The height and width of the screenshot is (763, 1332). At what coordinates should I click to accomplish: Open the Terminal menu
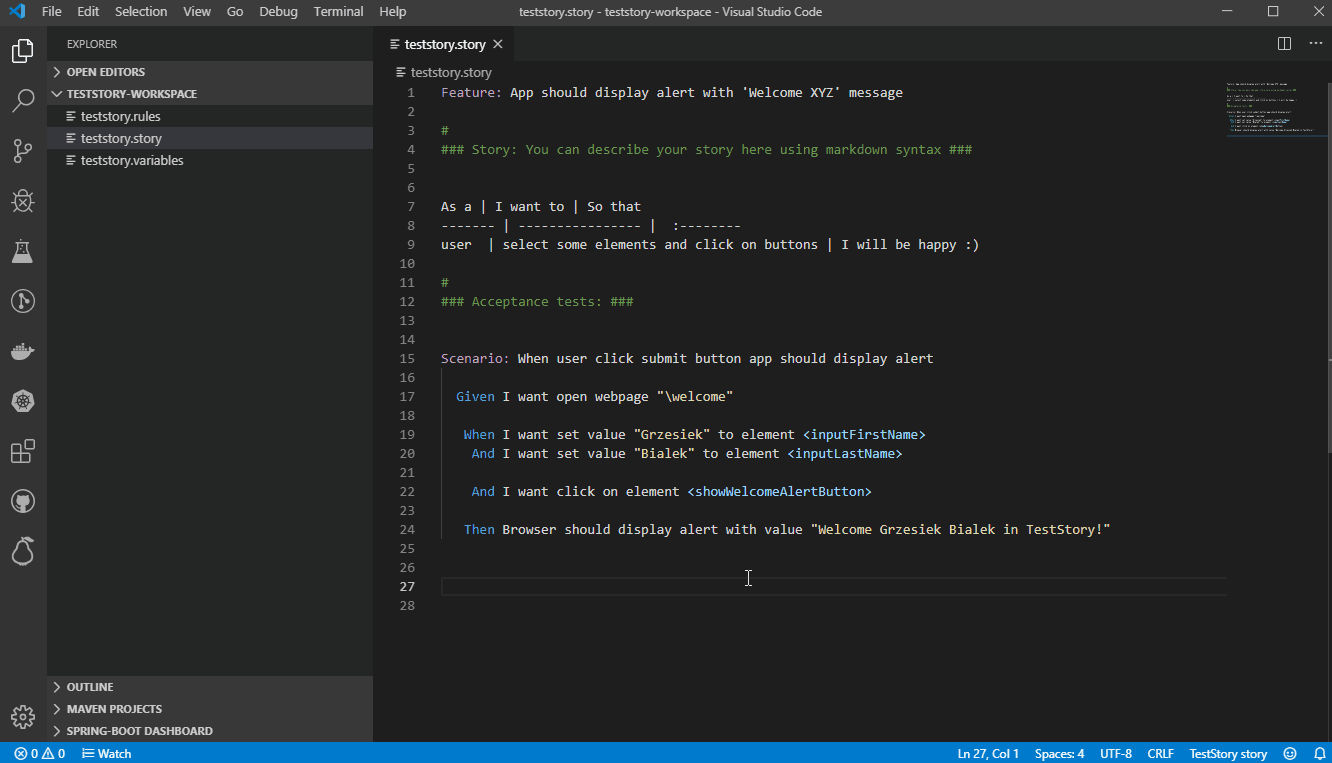coord(339,12)
